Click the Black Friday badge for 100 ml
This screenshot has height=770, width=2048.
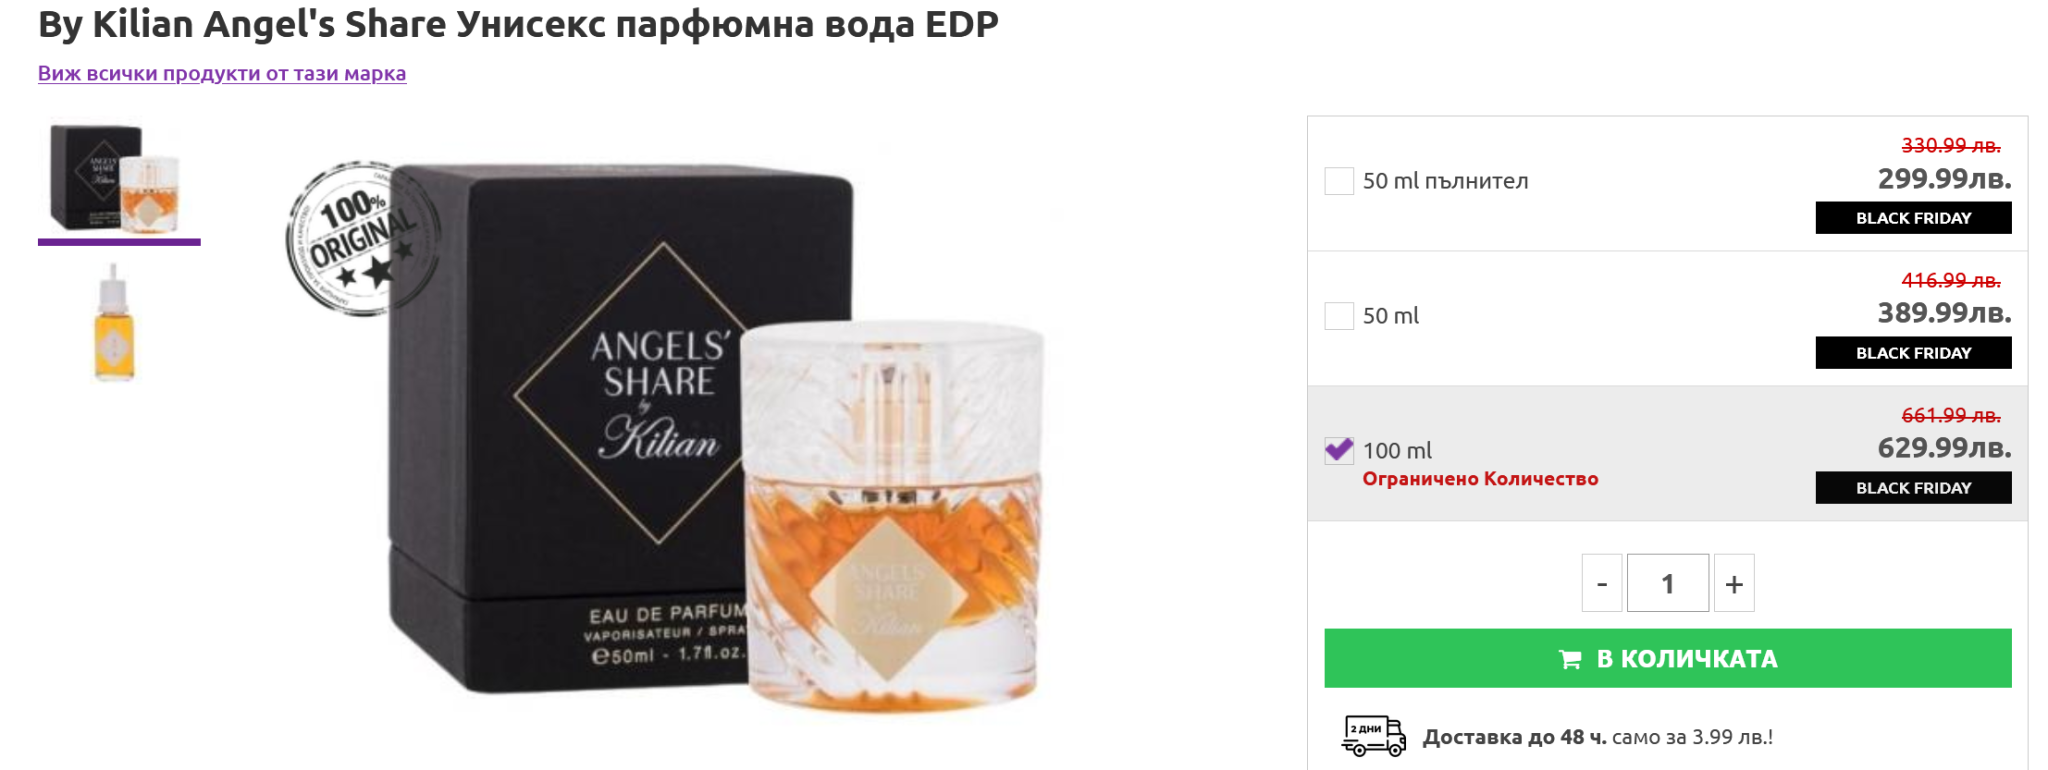point(1913,488)
